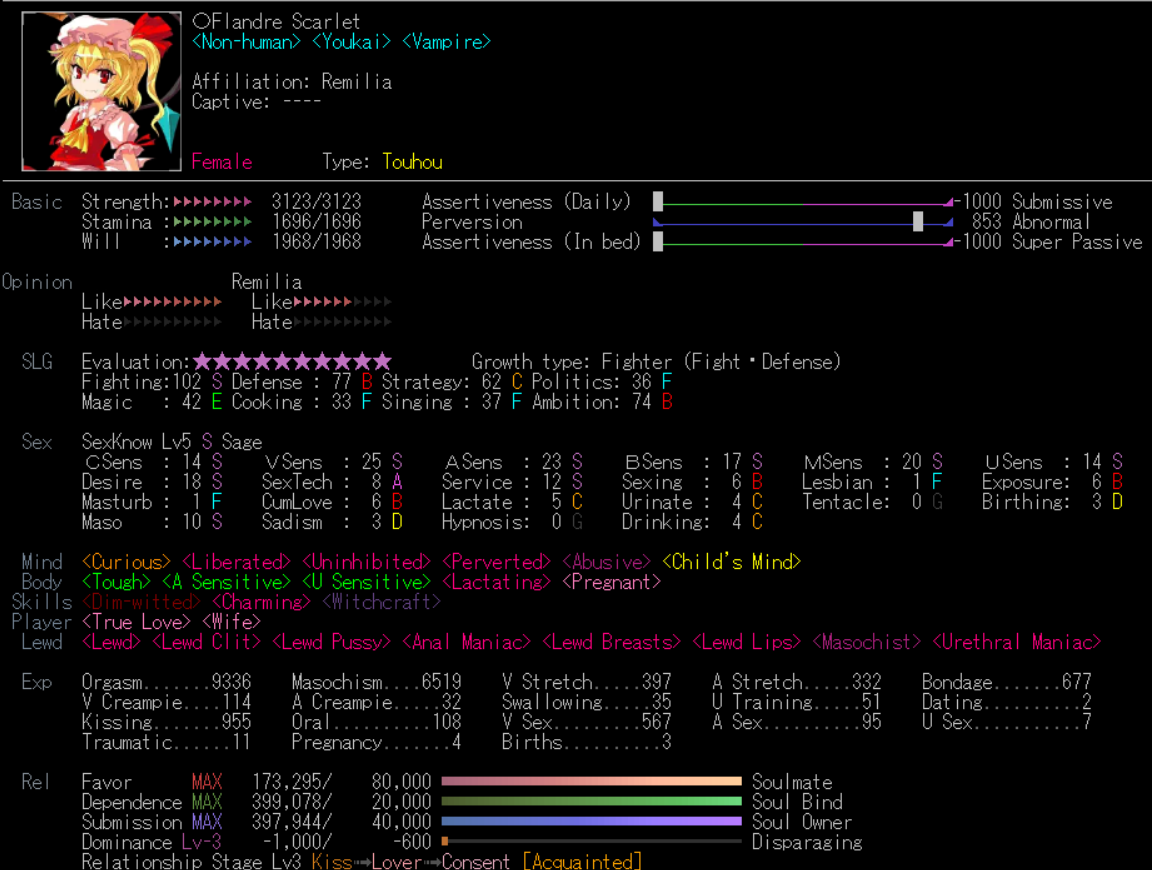Screen dimensions: 1152x870
Task: Click the Politics 36 F stat
Action: pyautogui.click(x=602, y=382)
